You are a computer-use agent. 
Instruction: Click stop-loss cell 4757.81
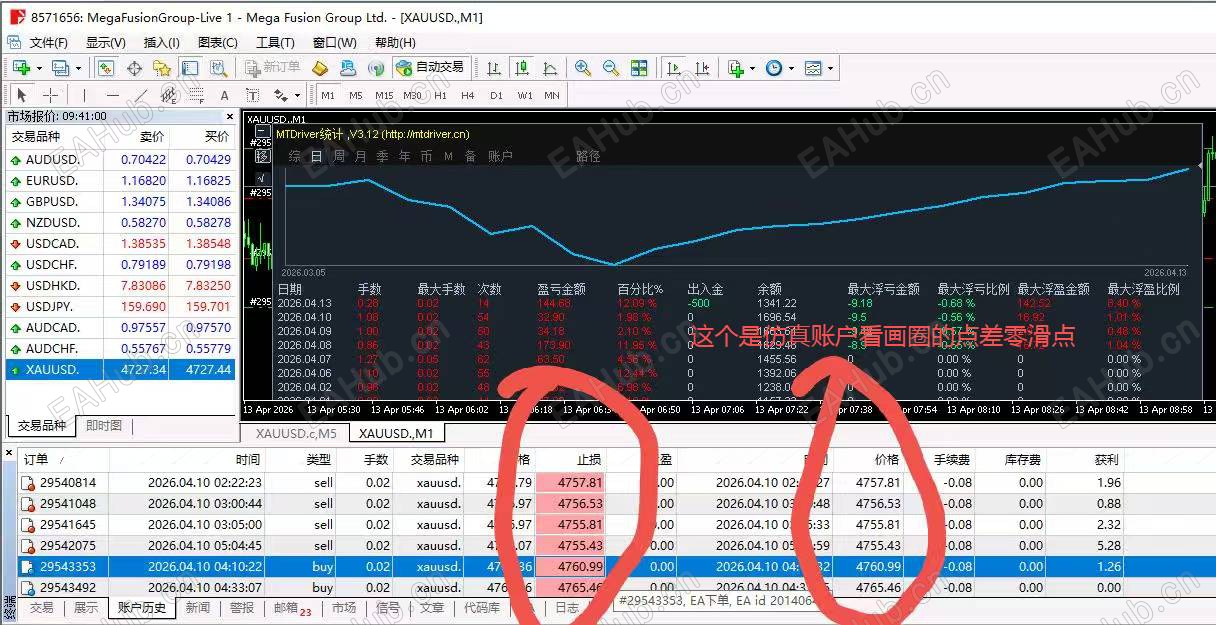(572, 482)
